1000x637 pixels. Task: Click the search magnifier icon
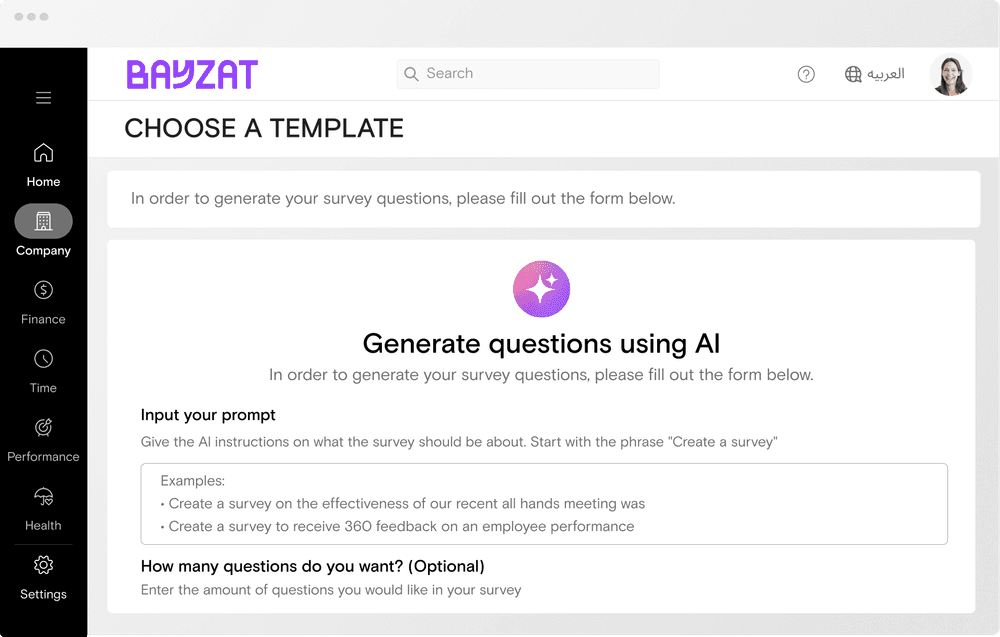pos(410,74)
